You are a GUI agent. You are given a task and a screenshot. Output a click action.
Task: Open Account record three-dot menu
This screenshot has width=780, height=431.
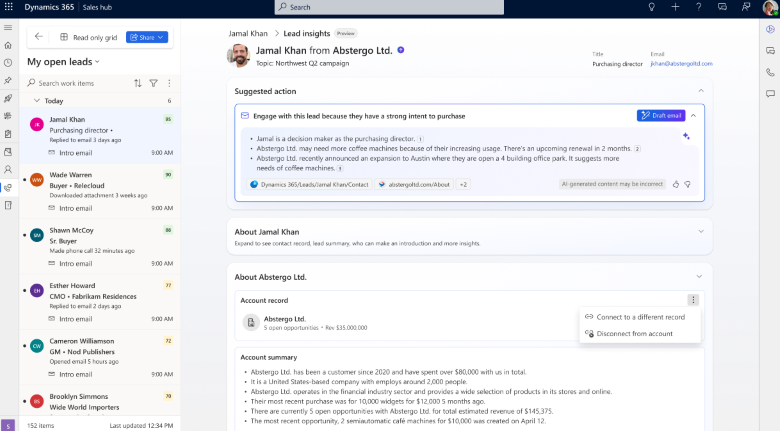coord(693,300)
